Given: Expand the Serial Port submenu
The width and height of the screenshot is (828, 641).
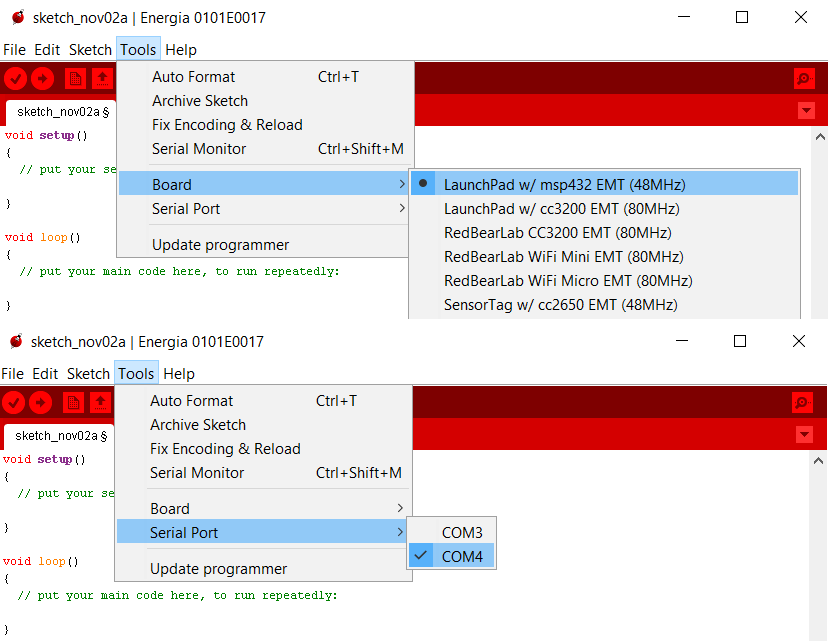Looking at the screenshot, I should (180, 532).
